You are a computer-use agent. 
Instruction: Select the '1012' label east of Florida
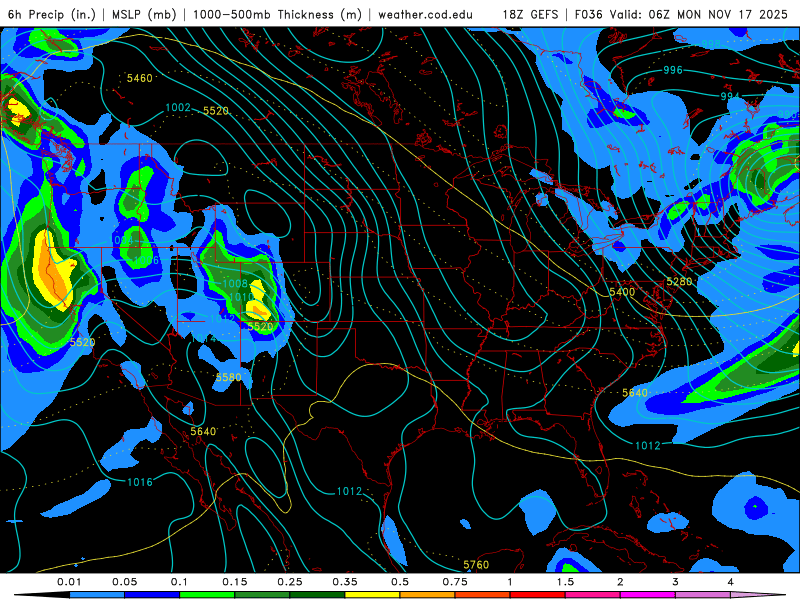[x=647, y=446]
